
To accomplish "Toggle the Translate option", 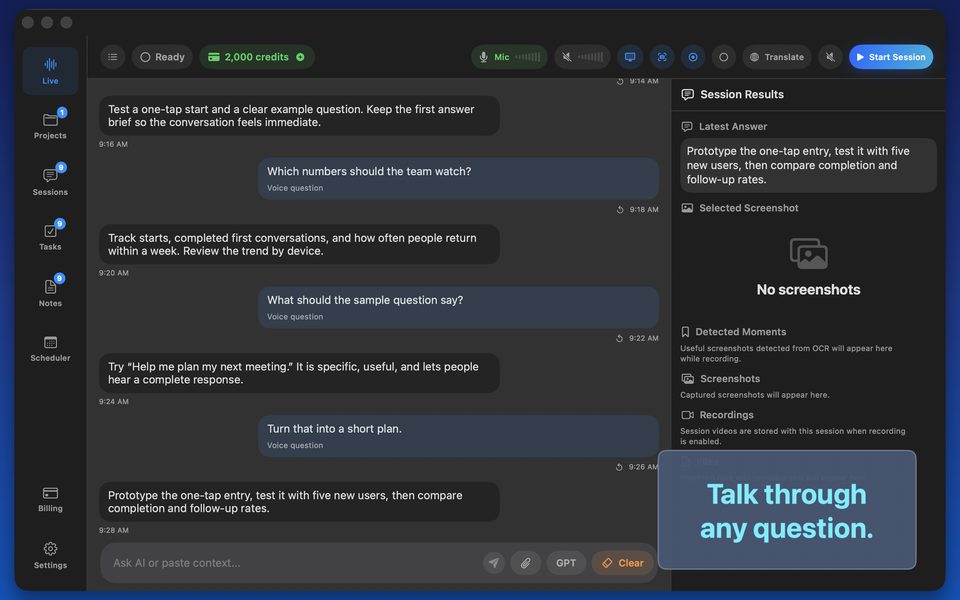I will [777, 57].
